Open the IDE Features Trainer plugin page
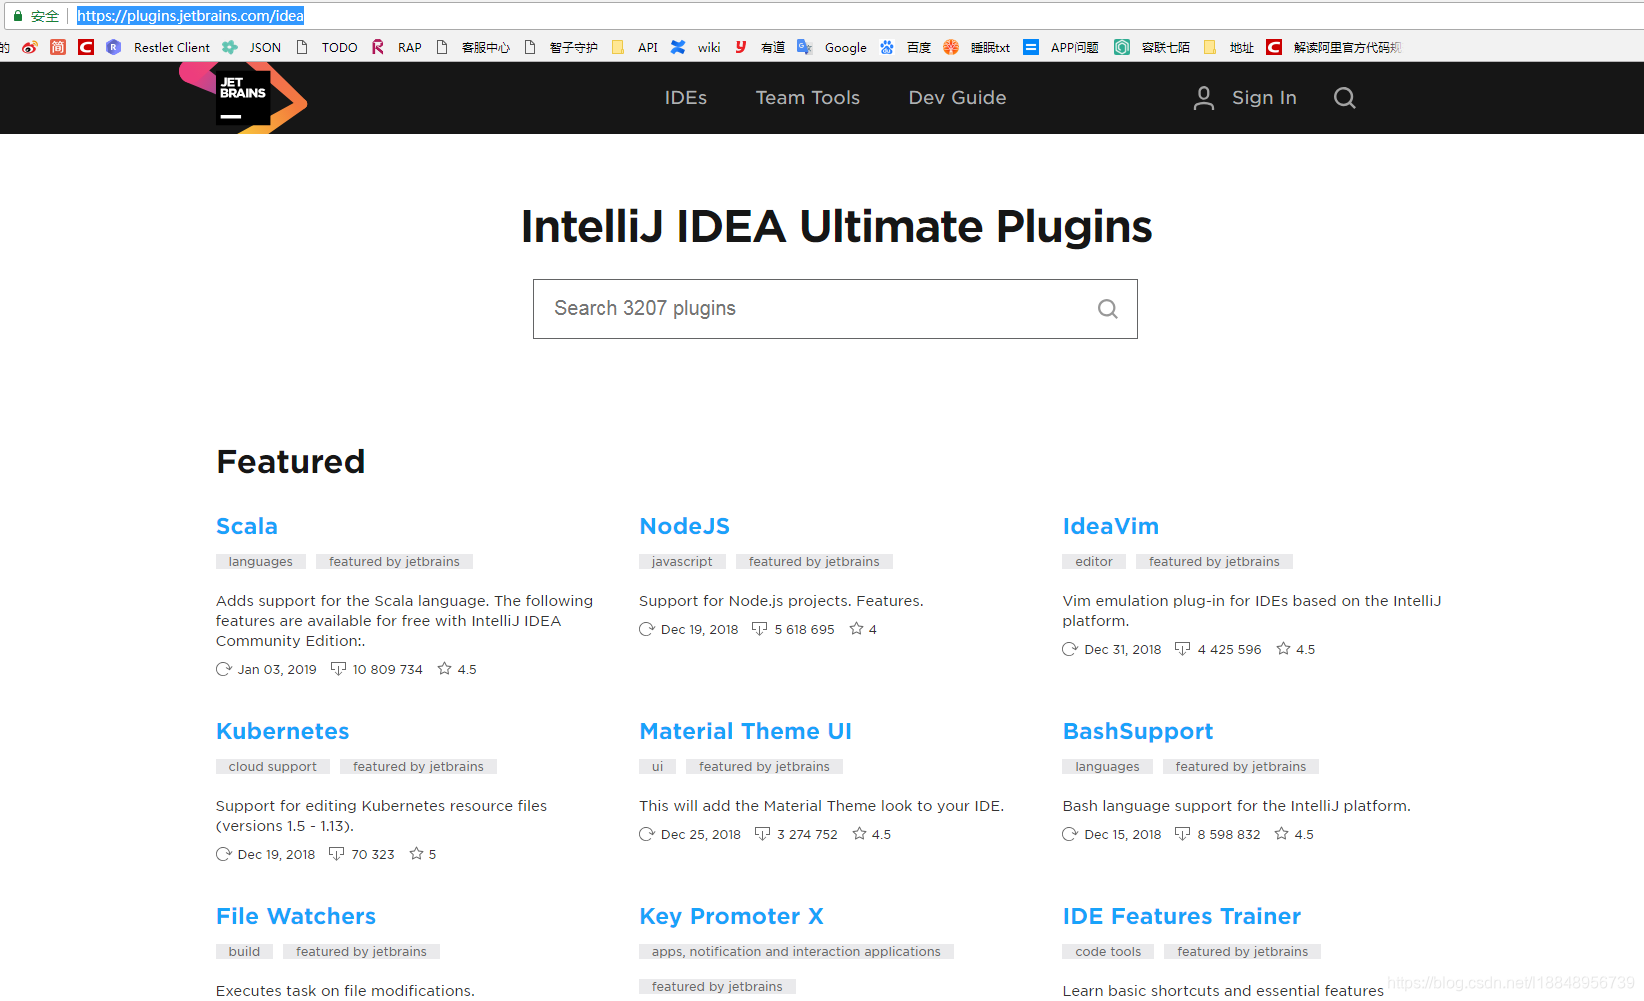The width and height of the screenshot is (1644, 1001). (x=1182, y=916)
